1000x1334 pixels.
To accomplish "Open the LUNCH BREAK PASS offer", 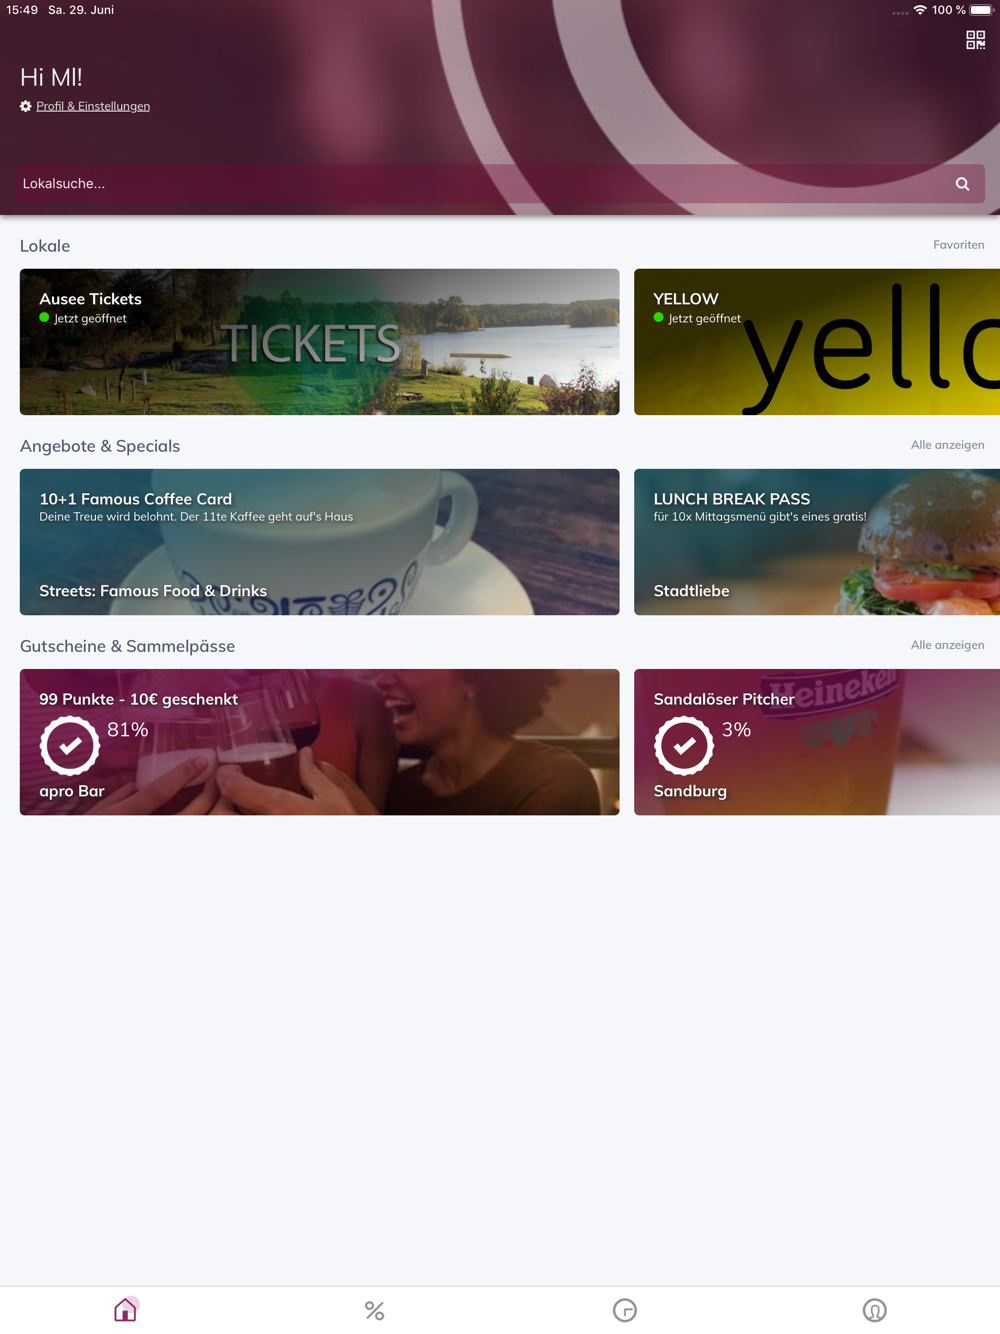I will pyautogui.click(x=817, y=542).
